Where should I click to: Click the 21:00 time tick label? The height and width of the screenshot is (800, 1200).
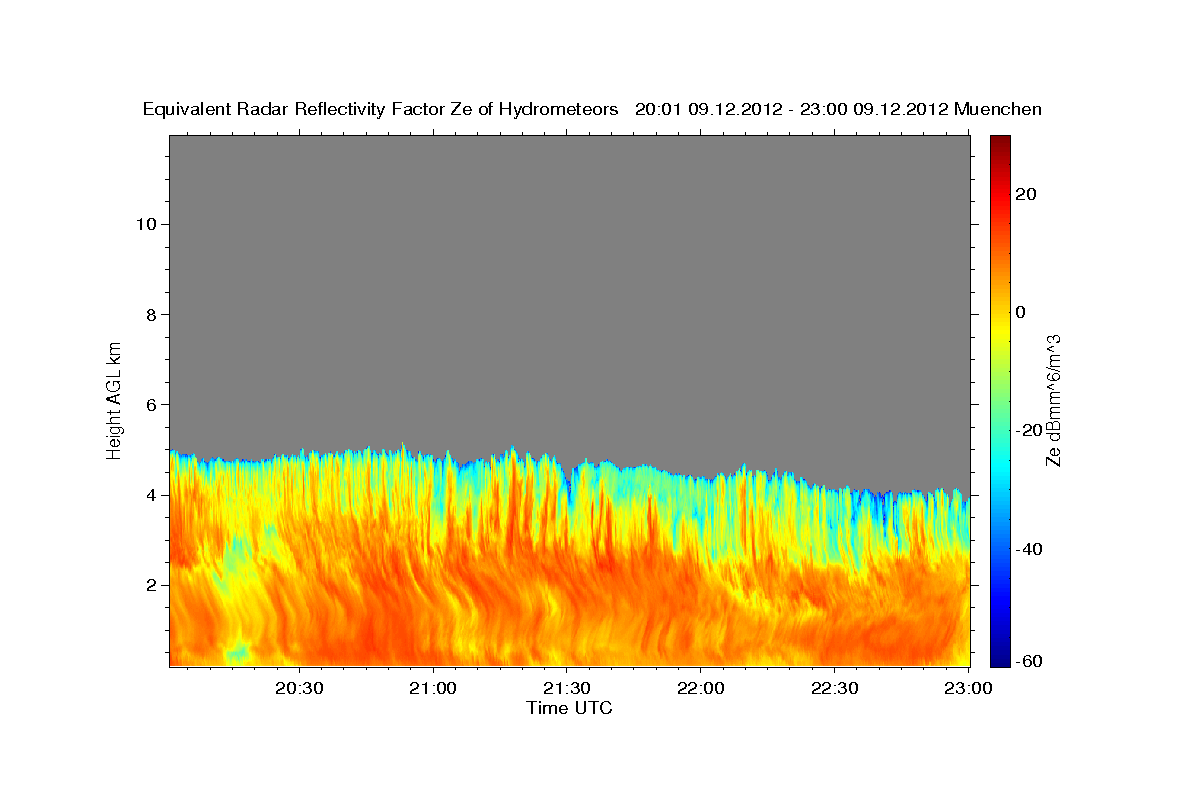434,688
